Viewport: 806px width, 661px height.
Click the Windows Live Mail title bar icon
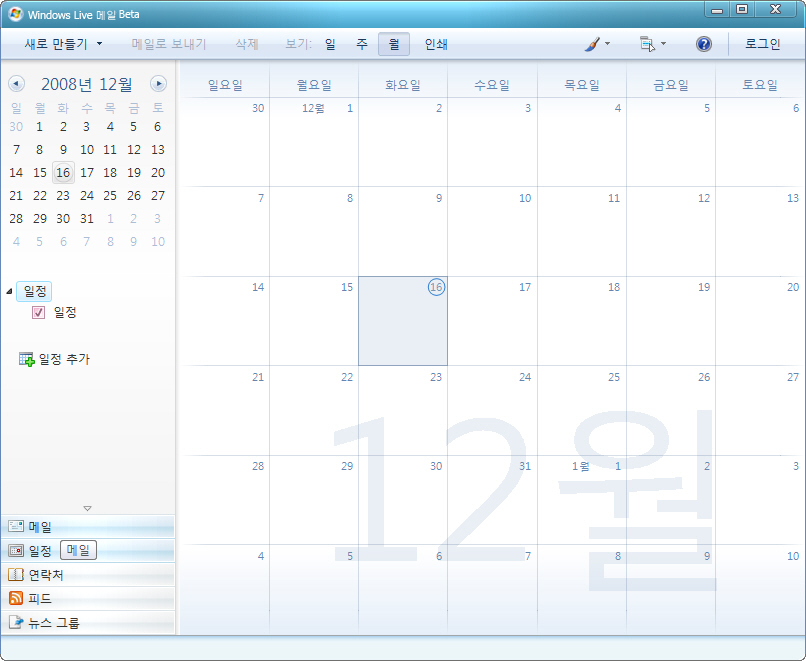tap(15, 14)
